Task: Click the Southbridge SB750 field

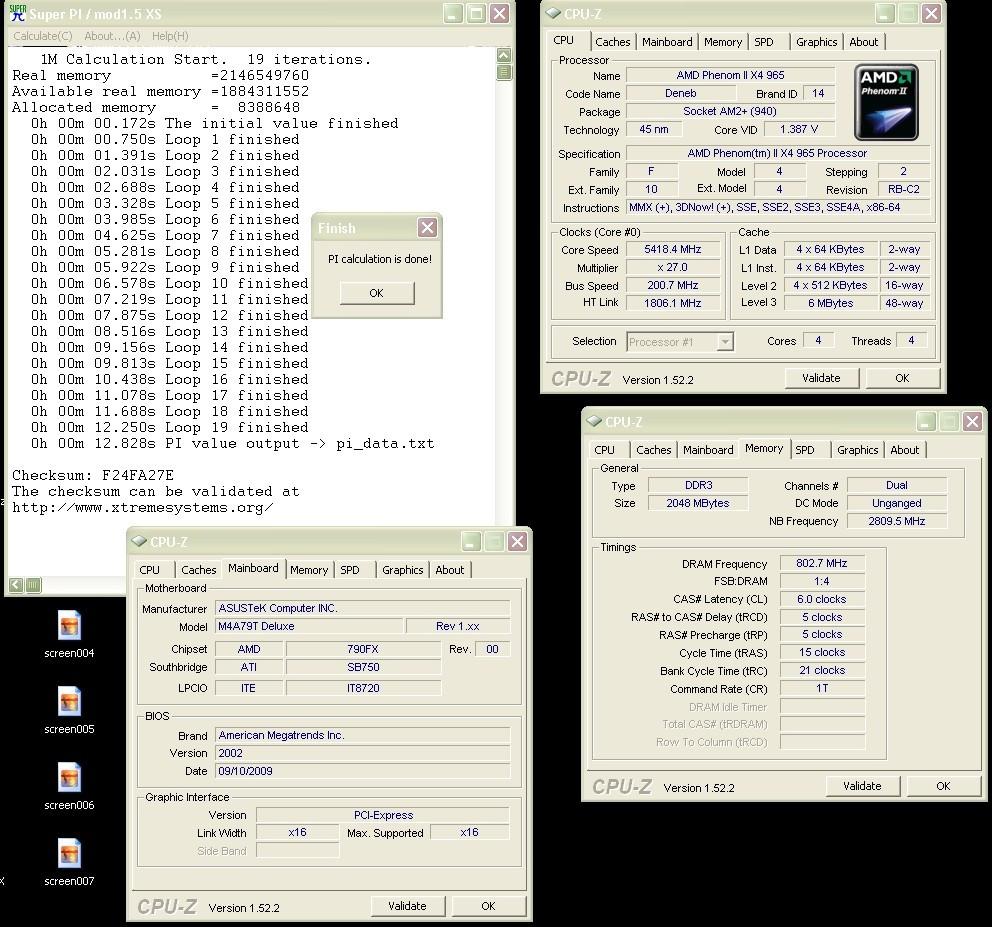Action: pos(363,668)
